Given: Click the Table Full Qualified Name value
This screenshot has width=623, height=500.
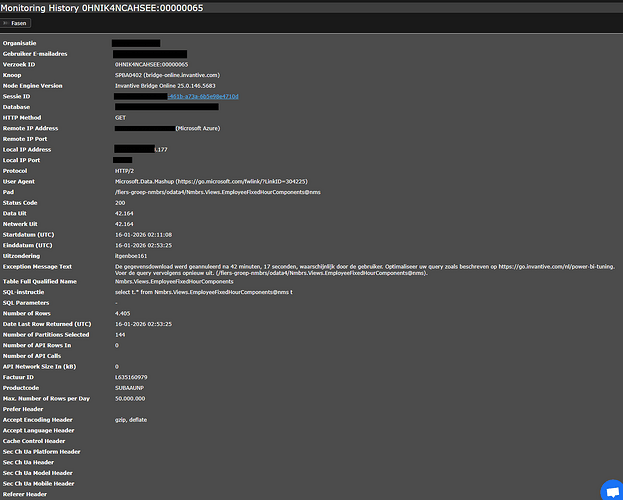Looking at the screenshot, I should point(174,281).
